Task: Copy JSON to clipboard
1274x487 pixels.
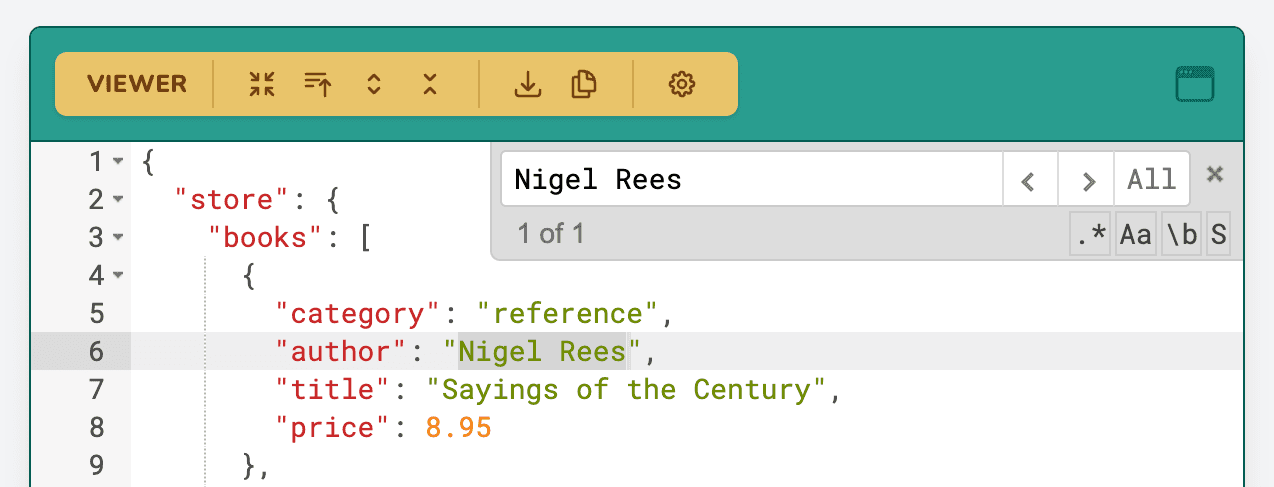Action: click(x=583, y=84)
